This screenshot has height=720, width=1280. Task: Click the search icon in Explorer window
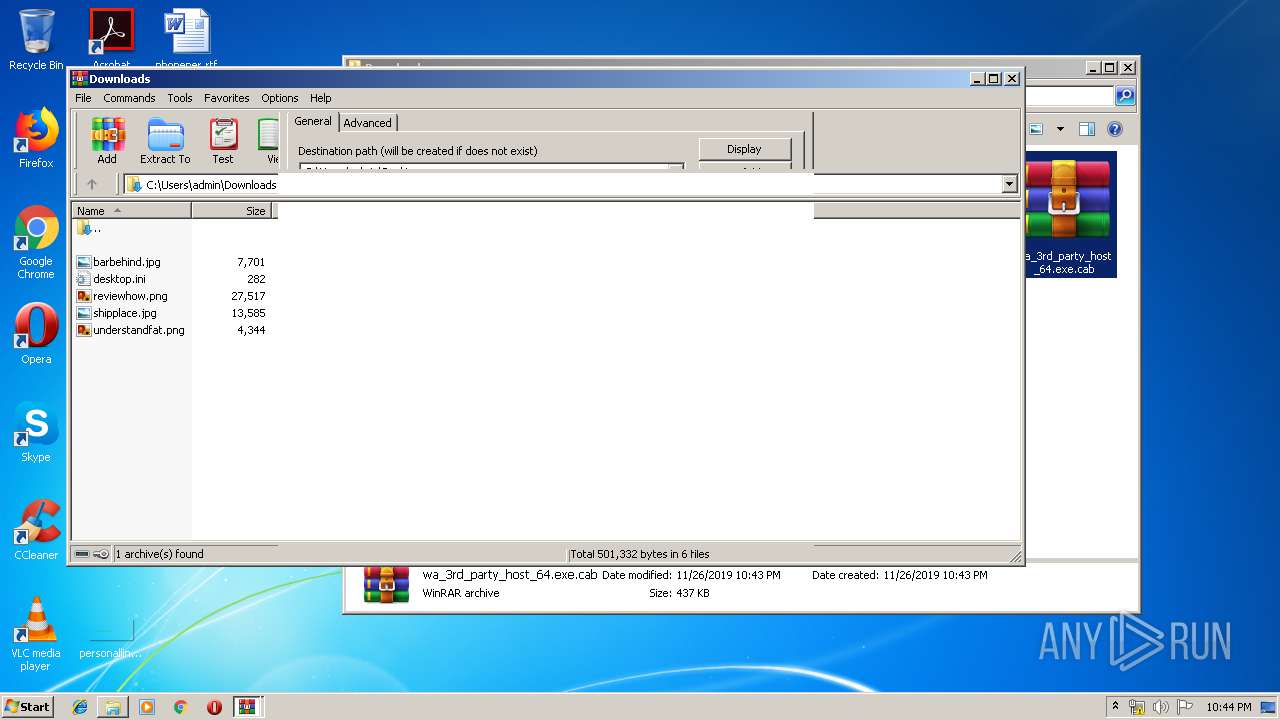coord(1125,96)
